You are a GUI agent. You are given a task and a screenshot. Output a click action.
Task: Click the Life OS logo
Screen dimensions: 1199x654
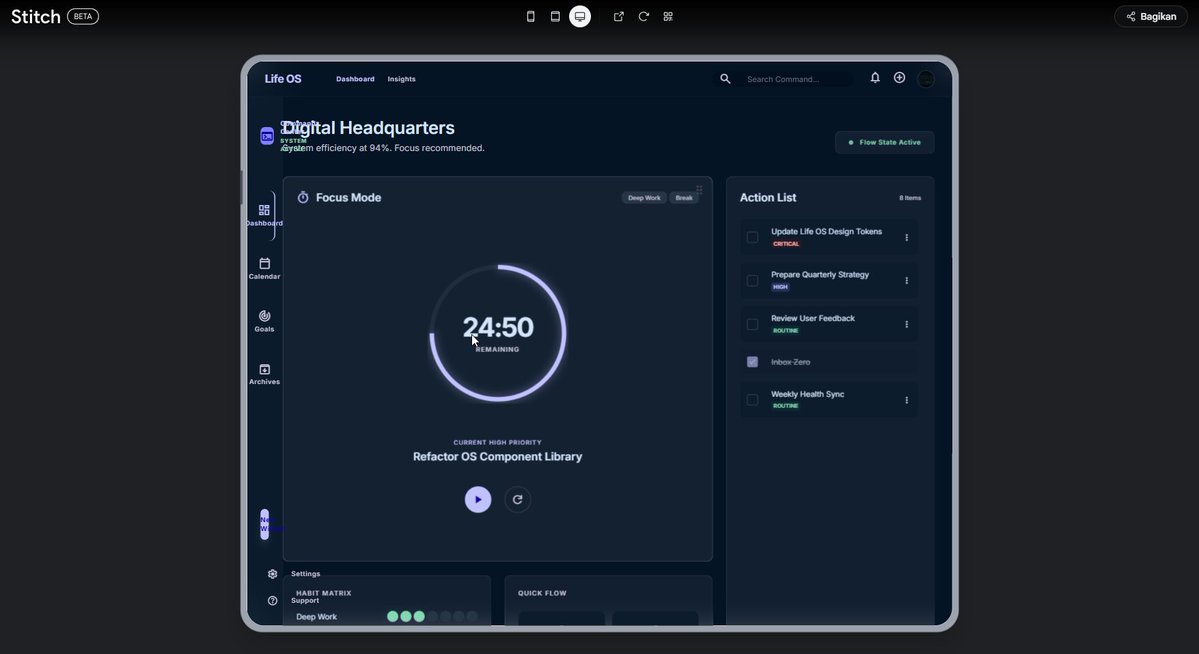coord(283,79)
